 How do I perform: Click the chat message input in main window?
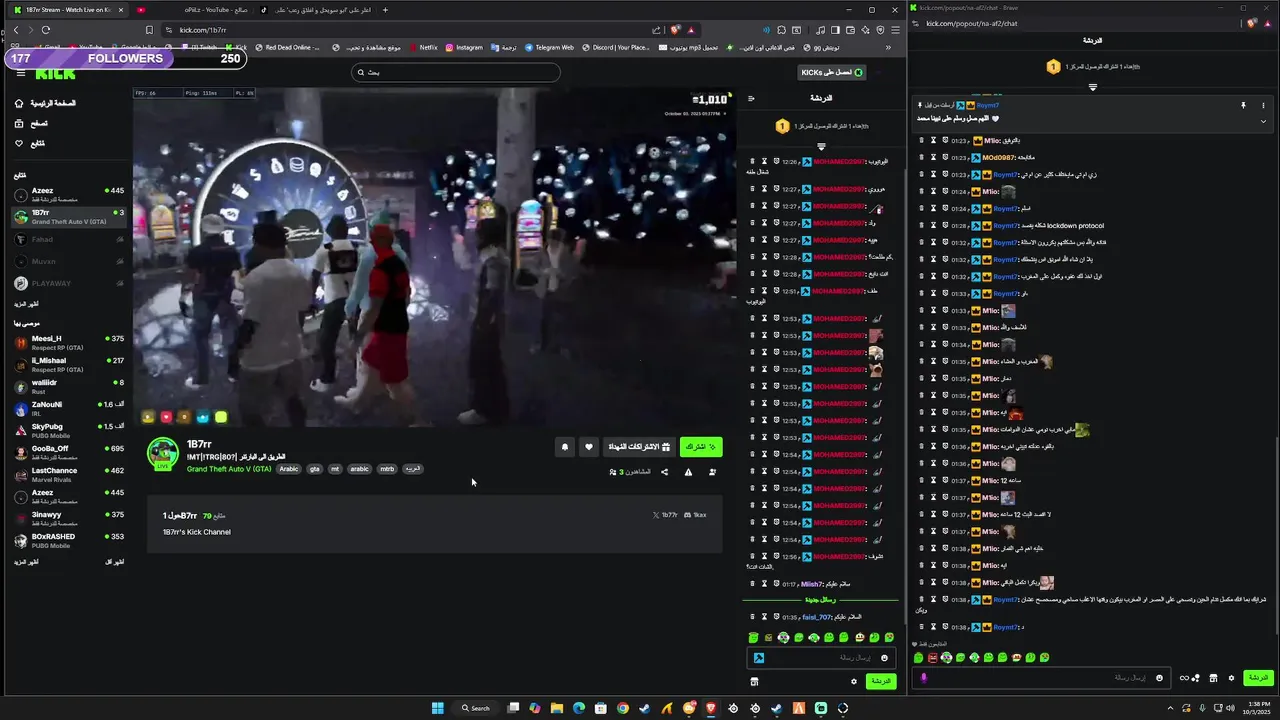pos(820,657)
